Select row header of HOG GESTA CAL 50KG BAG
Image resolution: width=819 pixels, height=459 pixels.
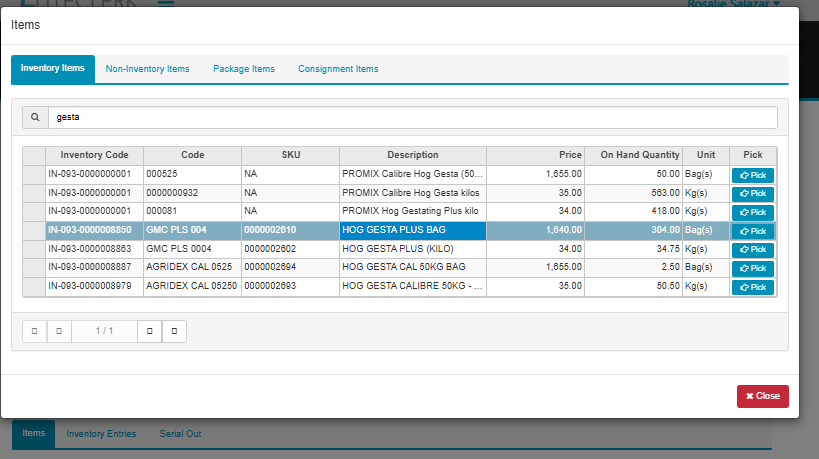[x=34, y=267]
